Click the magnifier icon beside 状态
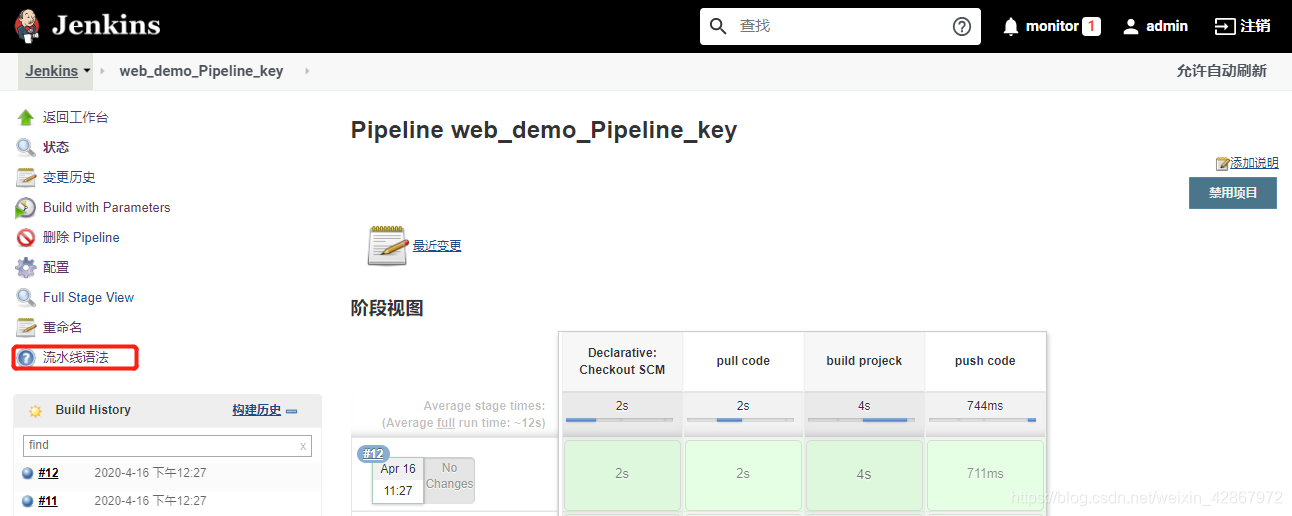1292x516 pixels. click(x=26, y=147)
